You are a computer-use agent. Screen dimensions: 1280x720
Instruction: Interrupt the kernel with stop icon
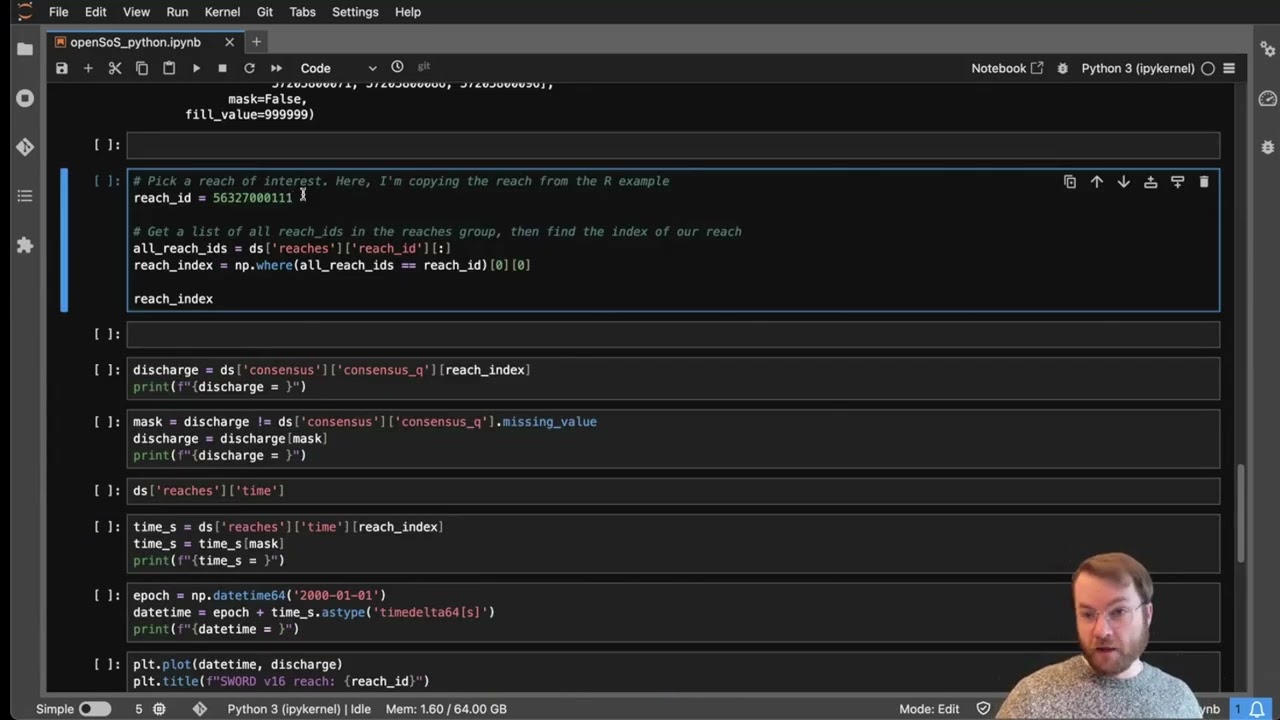(x=222, y=68)
